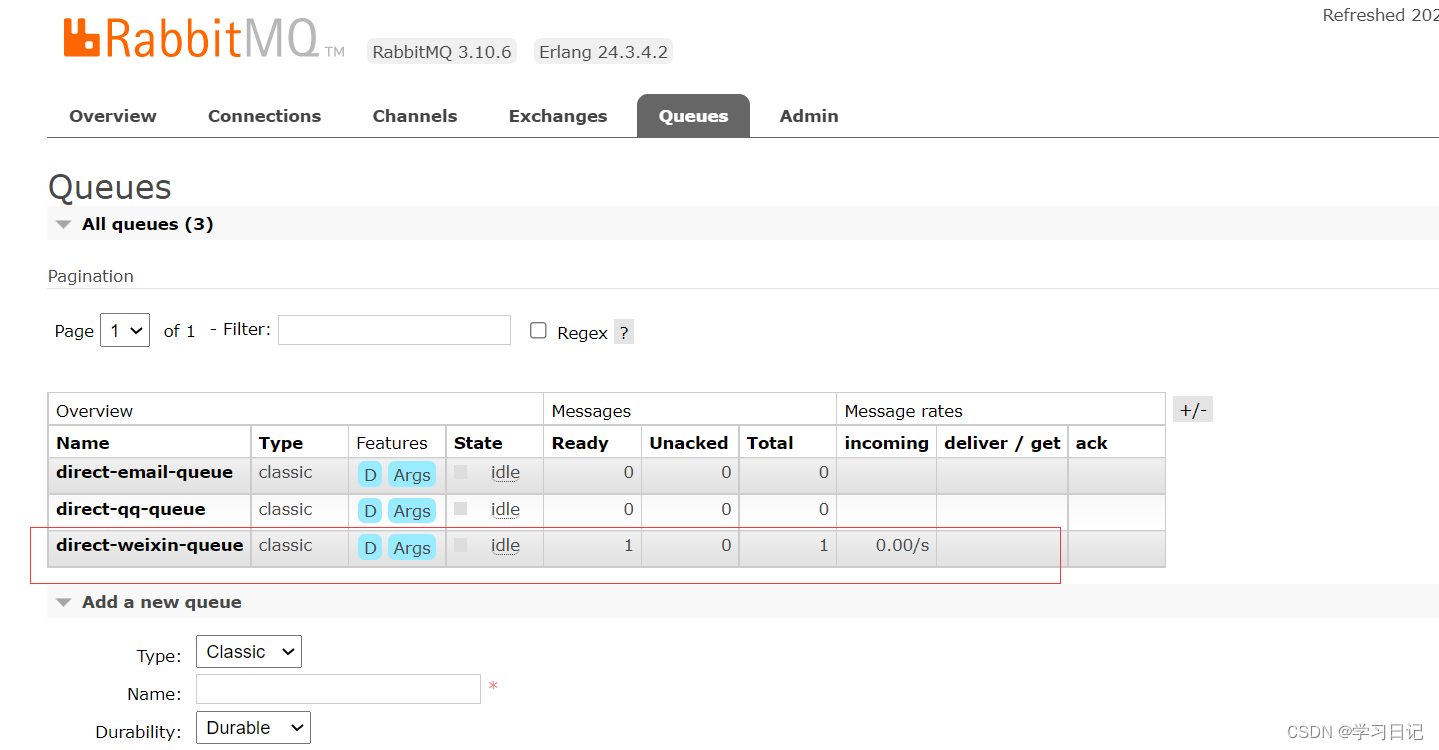Sort queues by Type column

coord(281,443)
